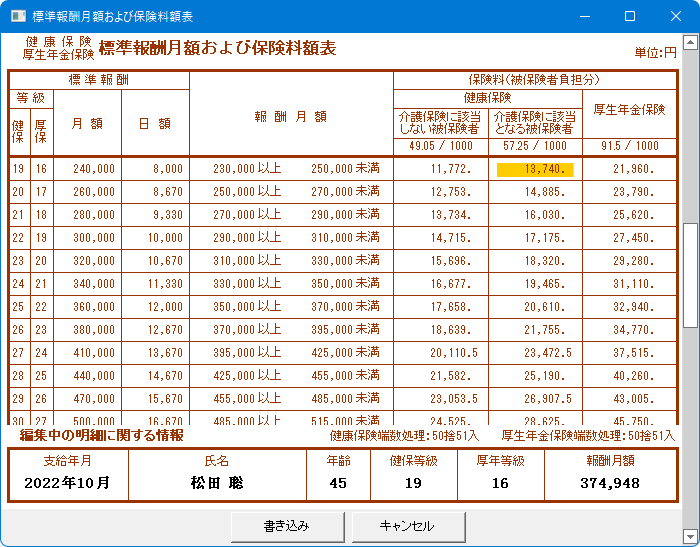Click range 330,000以上 in row 24
700x547 pixels.
click(247, 284)
